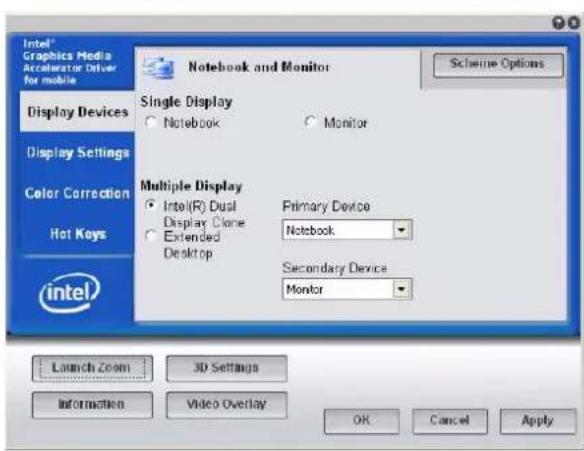Choose Extended Desktop radio button

pyautogui.click(x=151, y=236)
